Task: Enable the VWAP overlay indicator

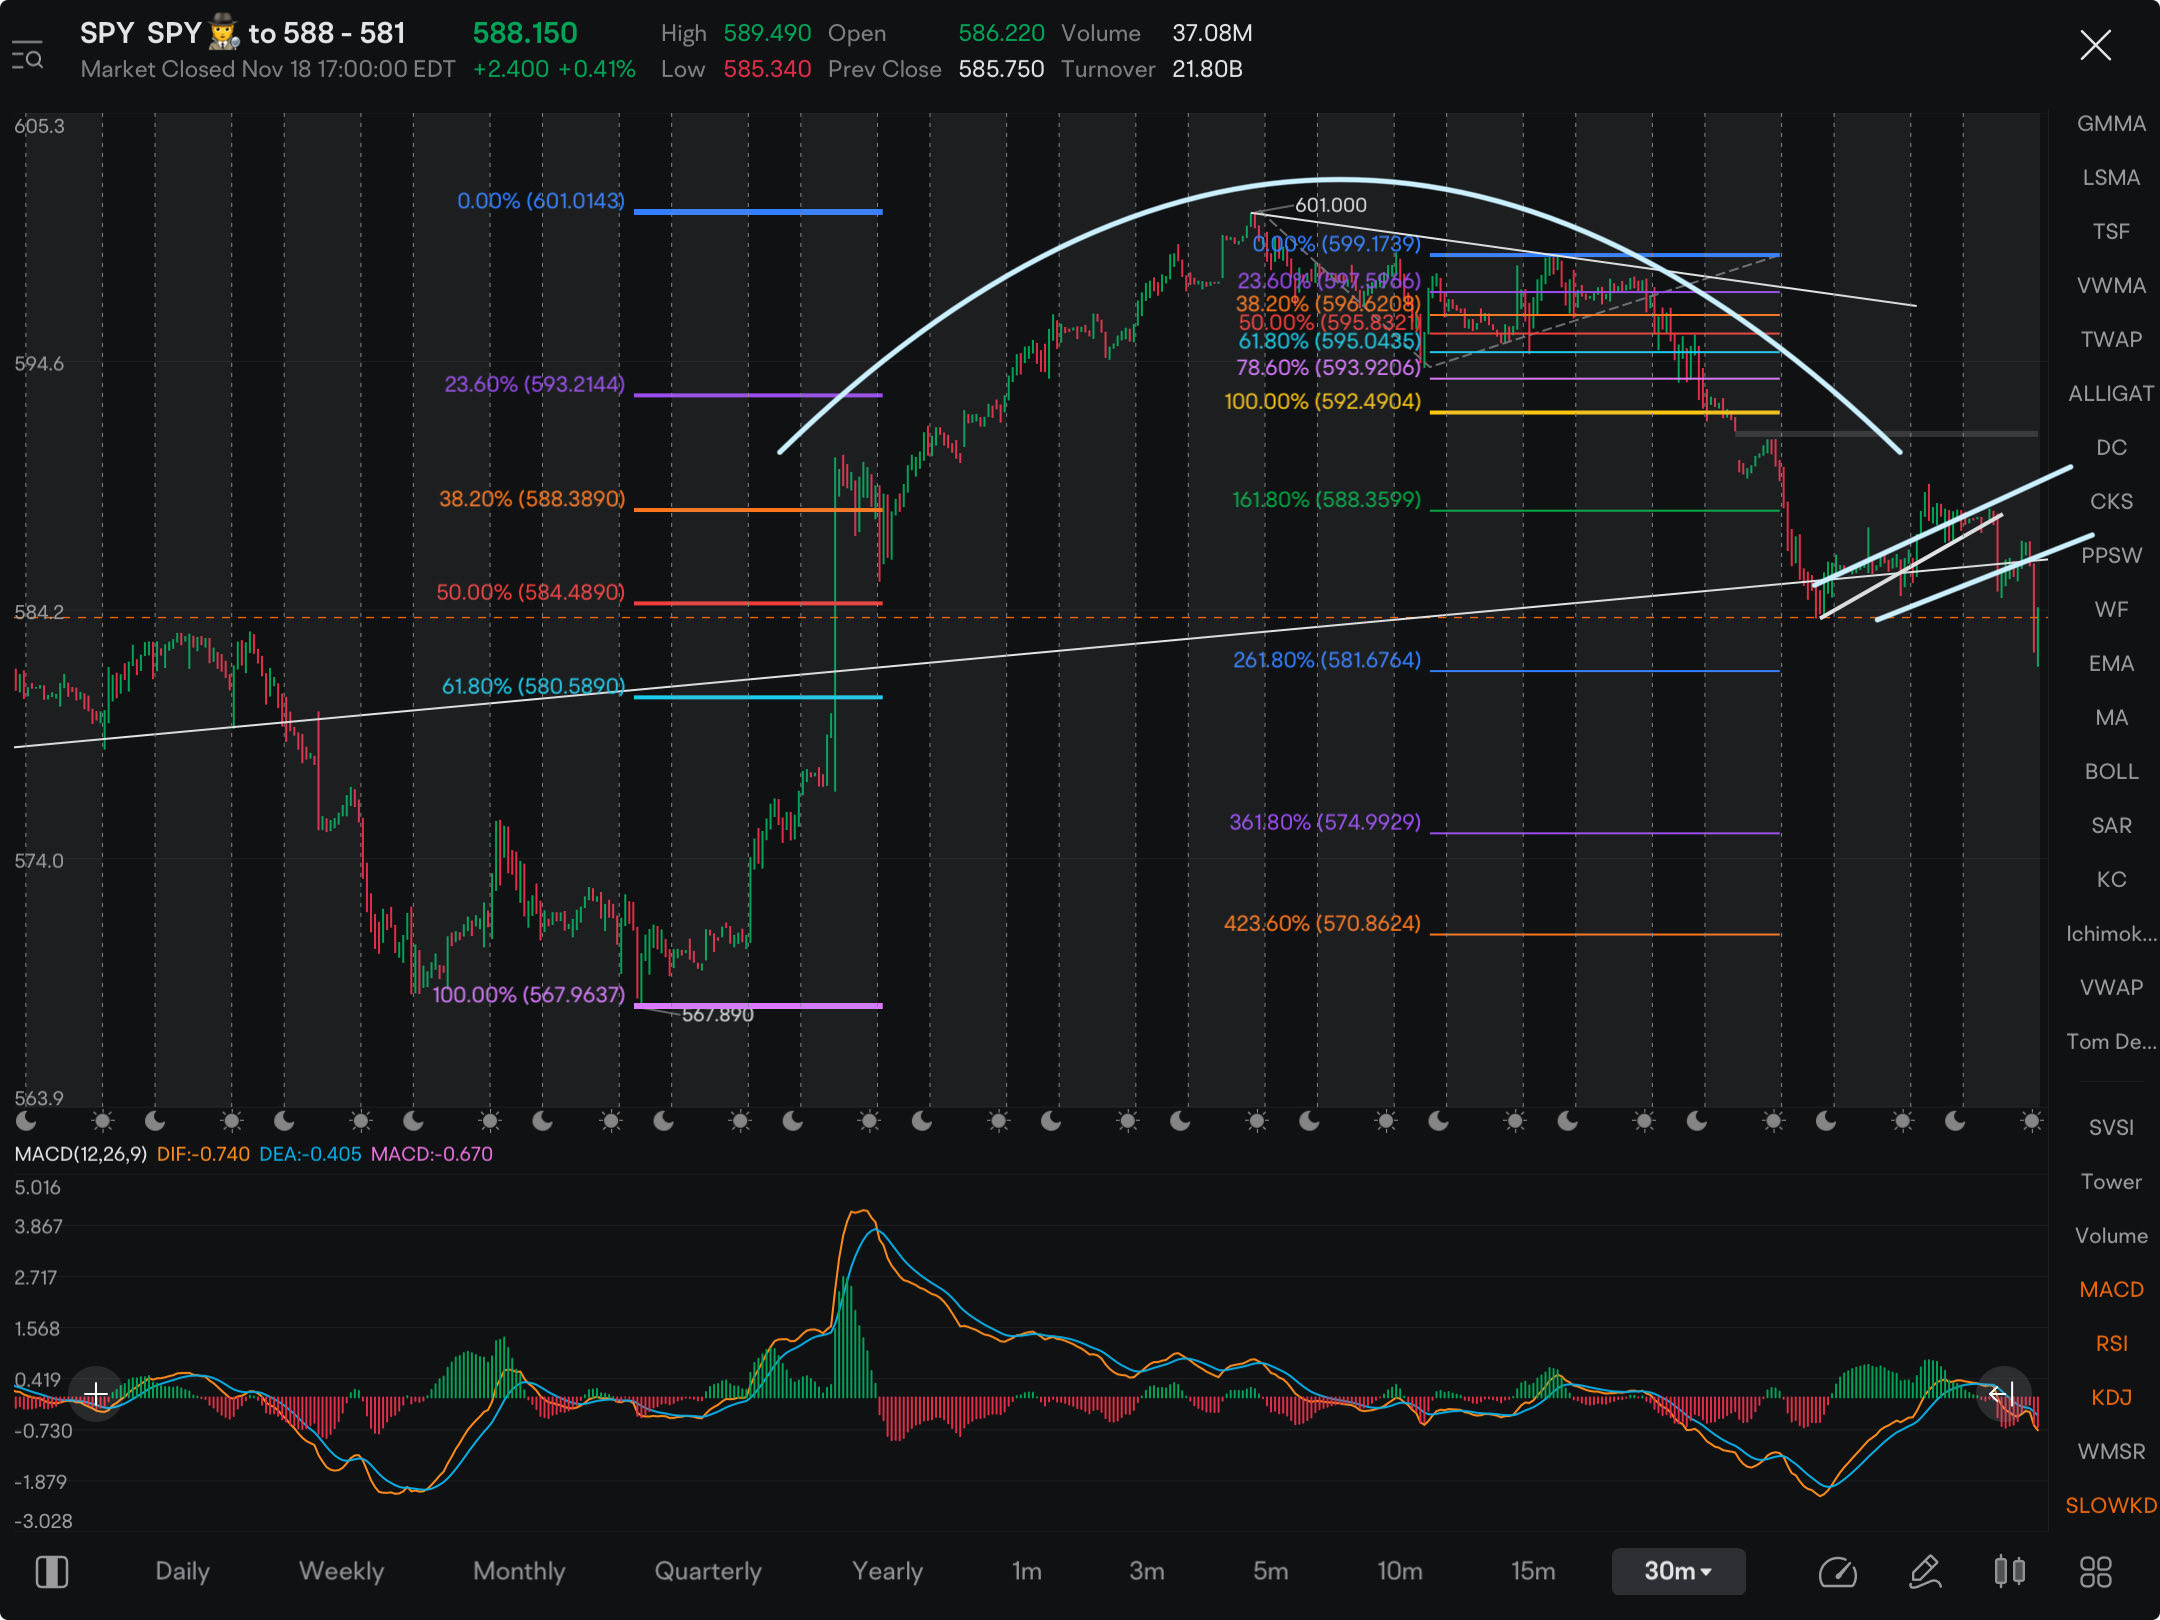Action: point(2111,987)
